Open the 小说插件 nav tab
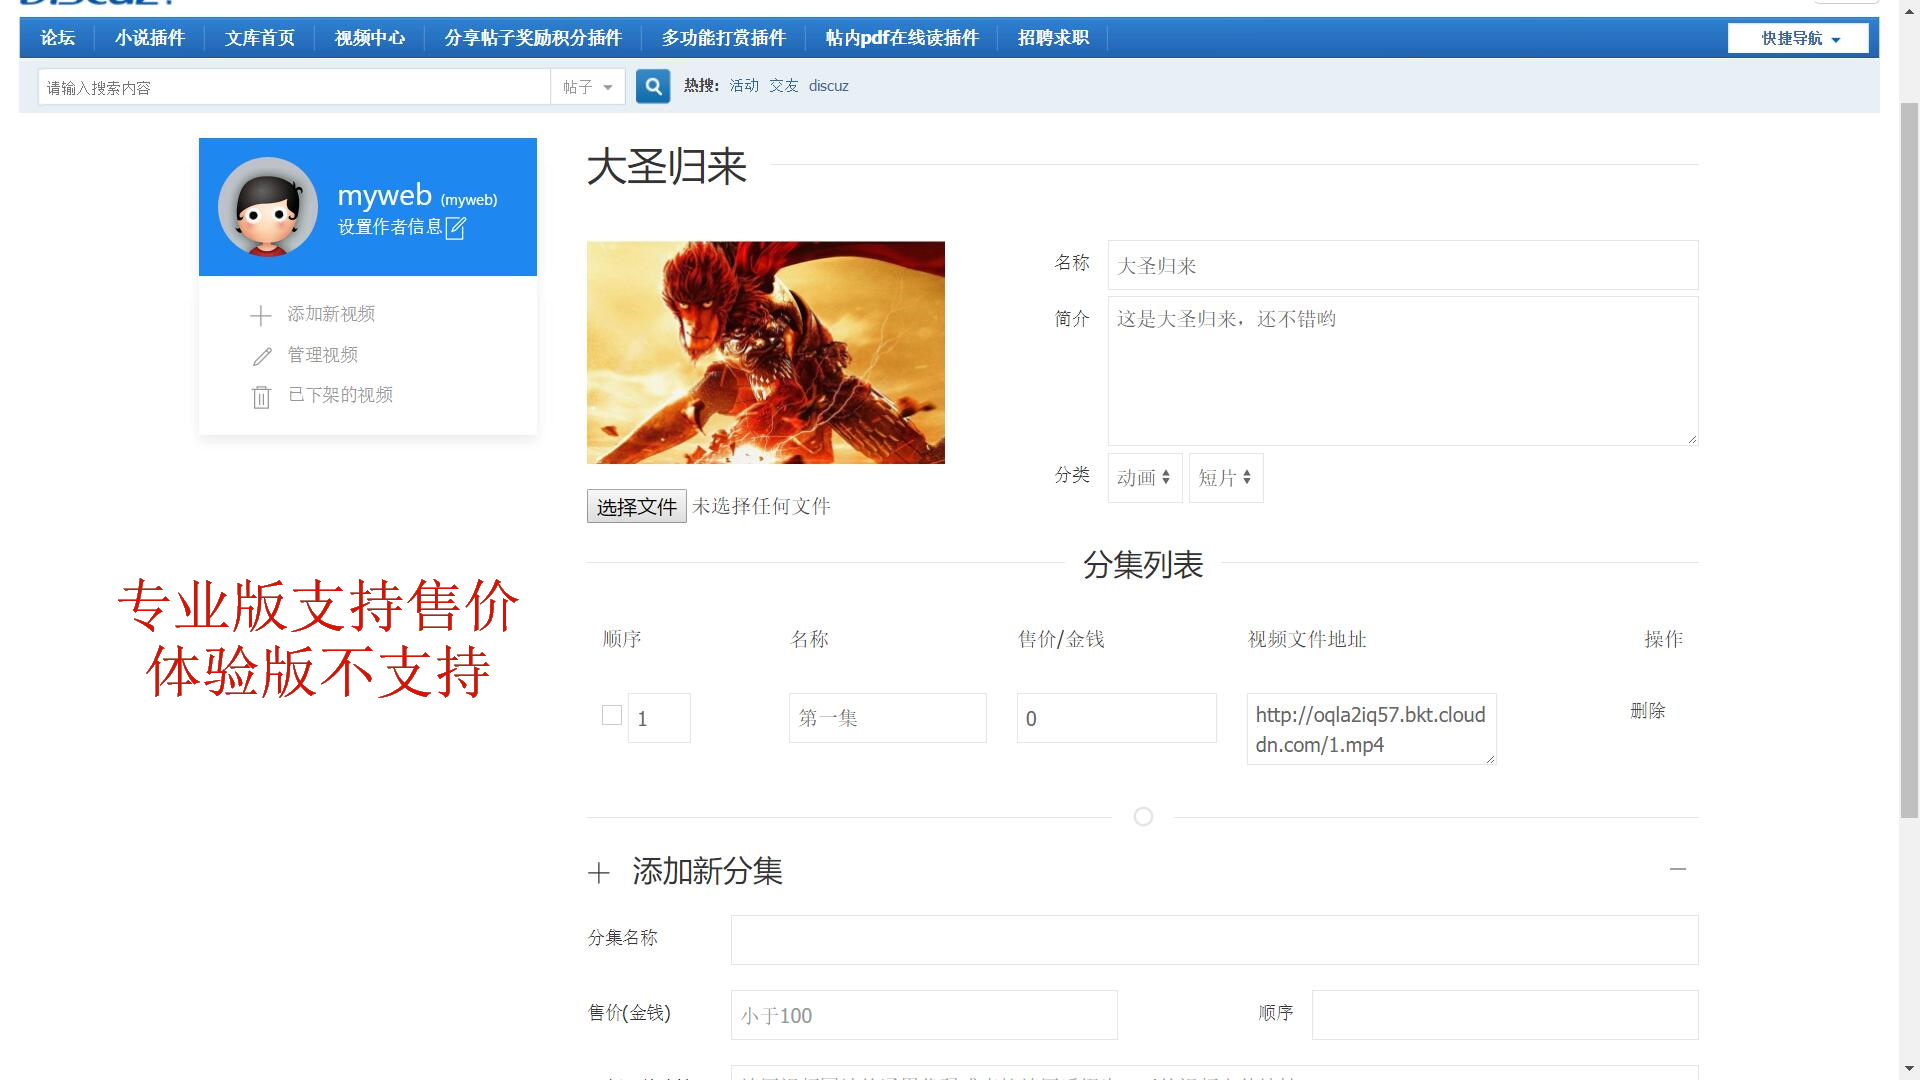The width and height of the screenshot is (1920, 1080). point(149,38)
